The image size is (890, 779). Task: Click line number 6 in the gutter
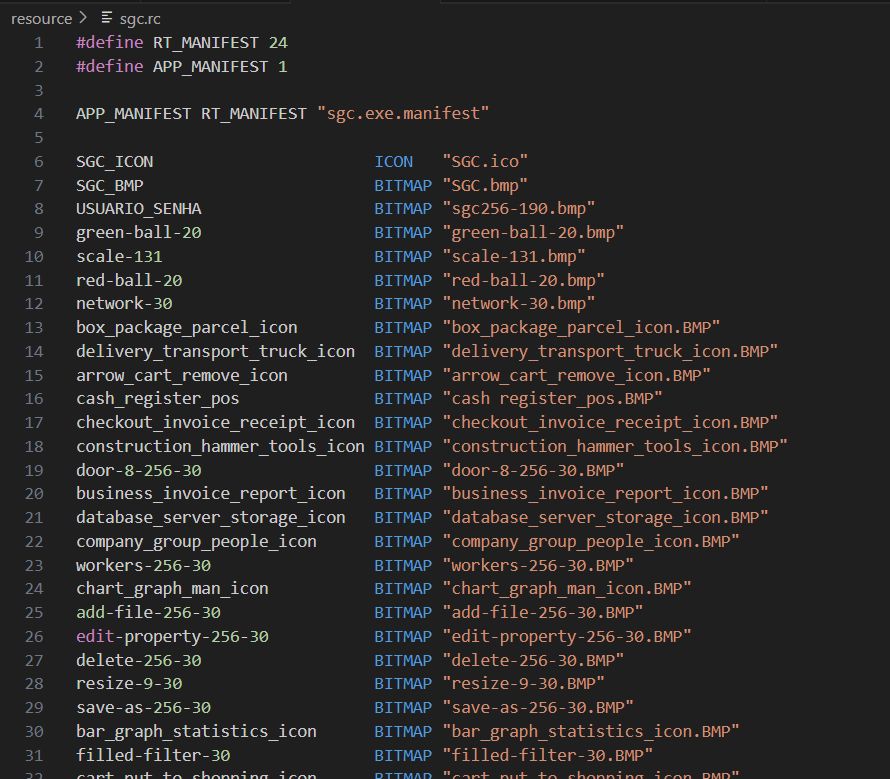tap(38, 161)
